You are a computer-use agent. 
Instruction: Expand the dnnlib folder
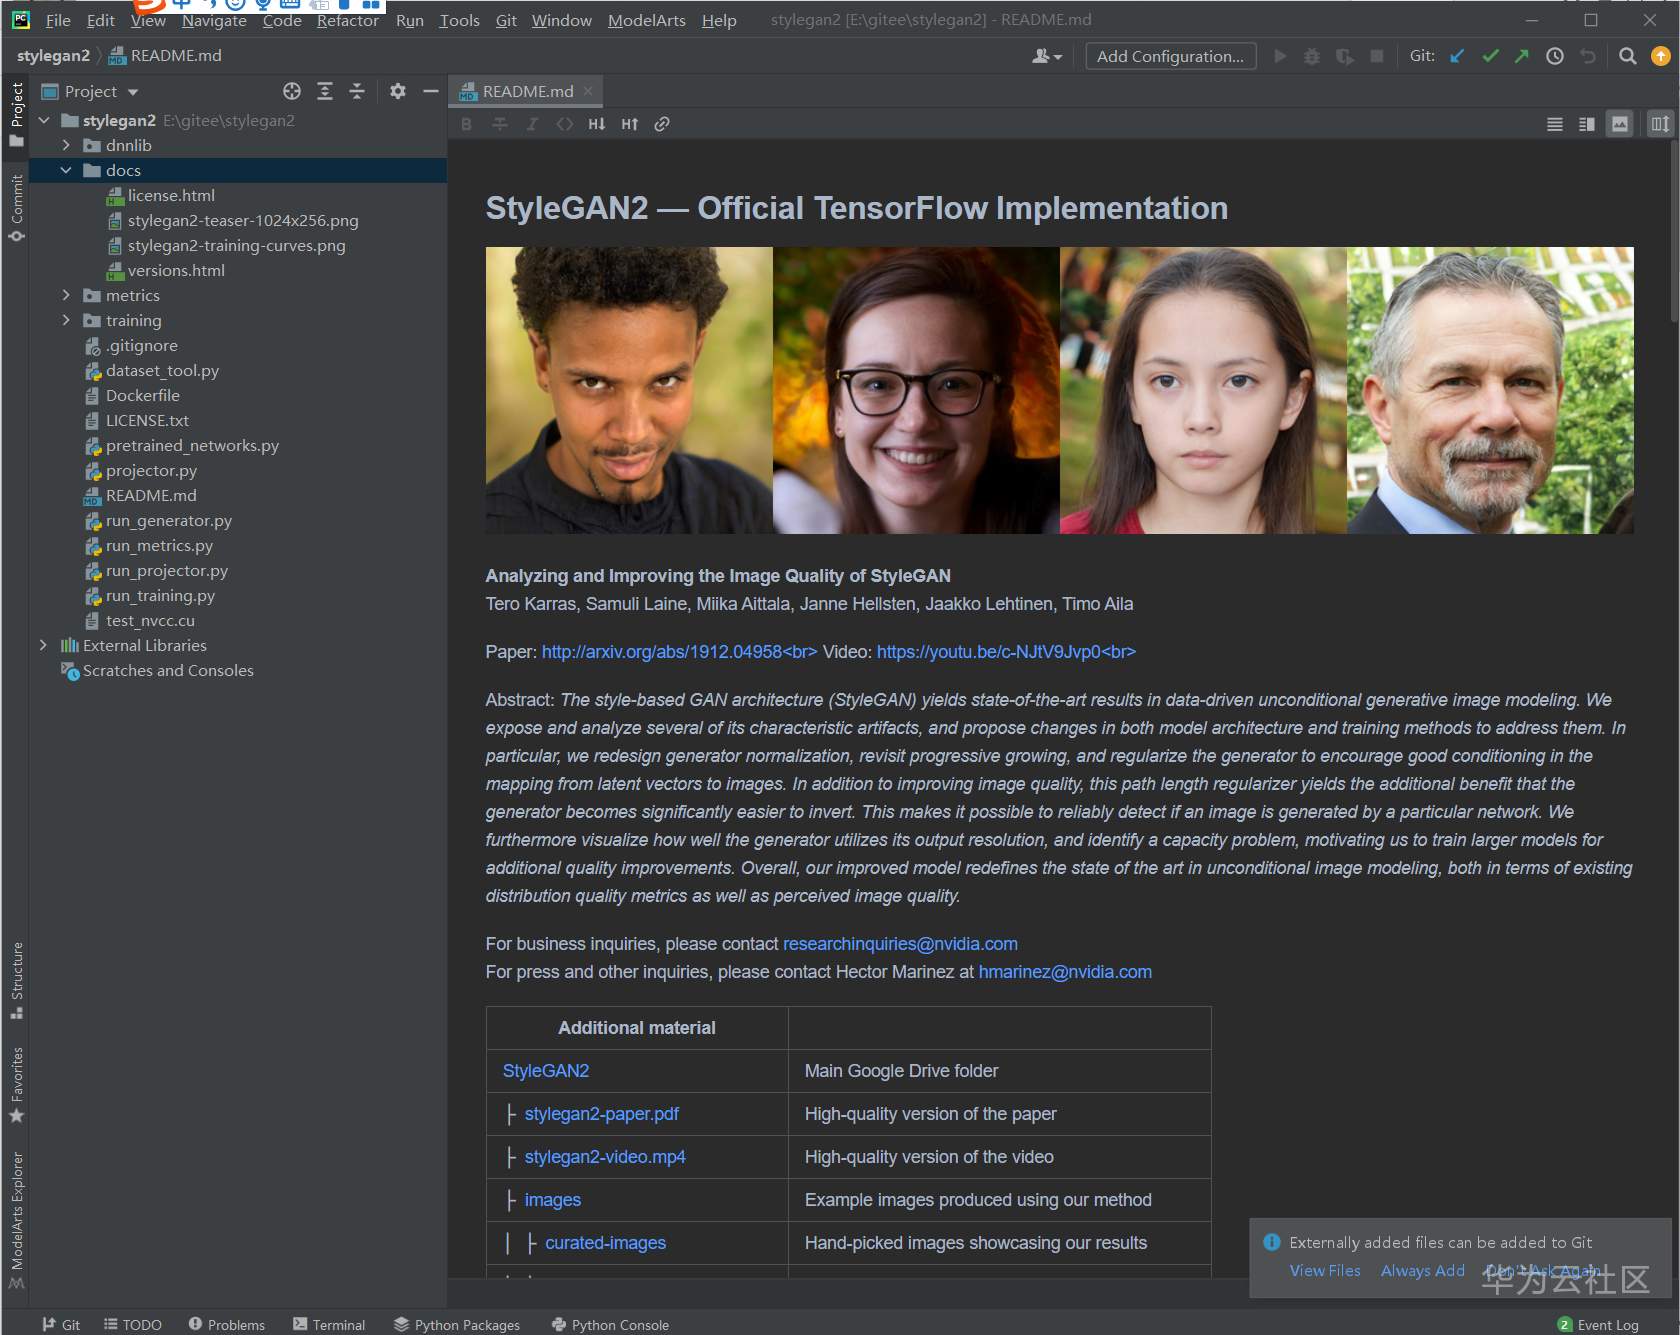(x=66, y=145)
